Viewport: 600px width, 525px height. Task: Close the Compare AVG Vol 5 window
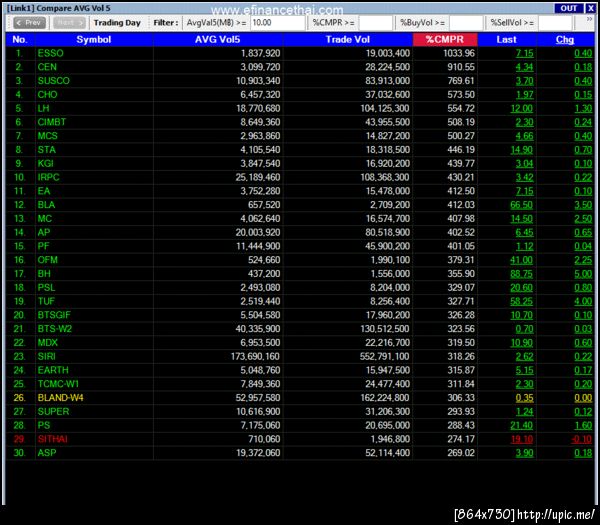coord(590,8)
